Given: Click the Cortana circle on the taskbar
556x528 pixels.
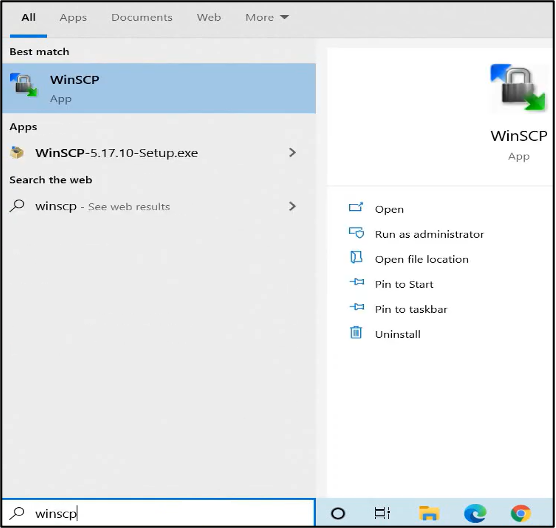Looking at the screenshot, I should click(338, 513).
